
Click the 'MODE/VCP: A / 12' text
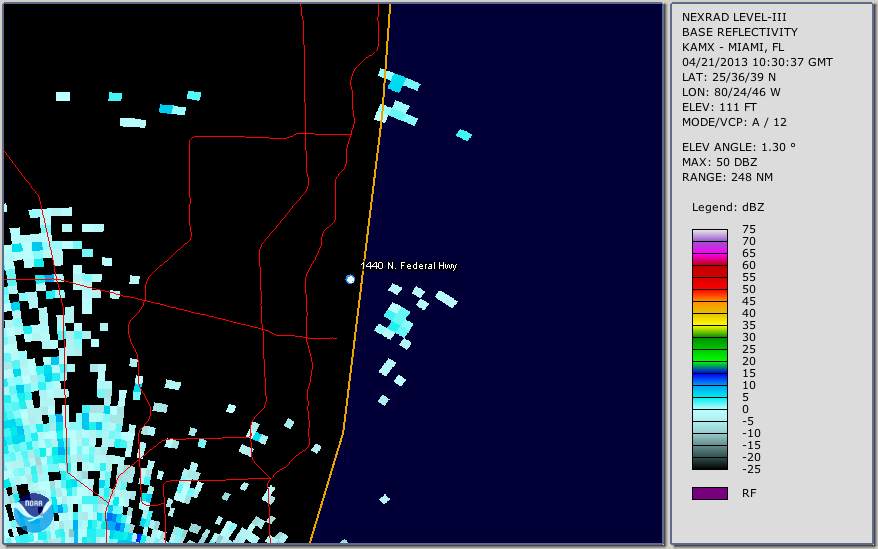pyautogui.click(x=734, y=122)
